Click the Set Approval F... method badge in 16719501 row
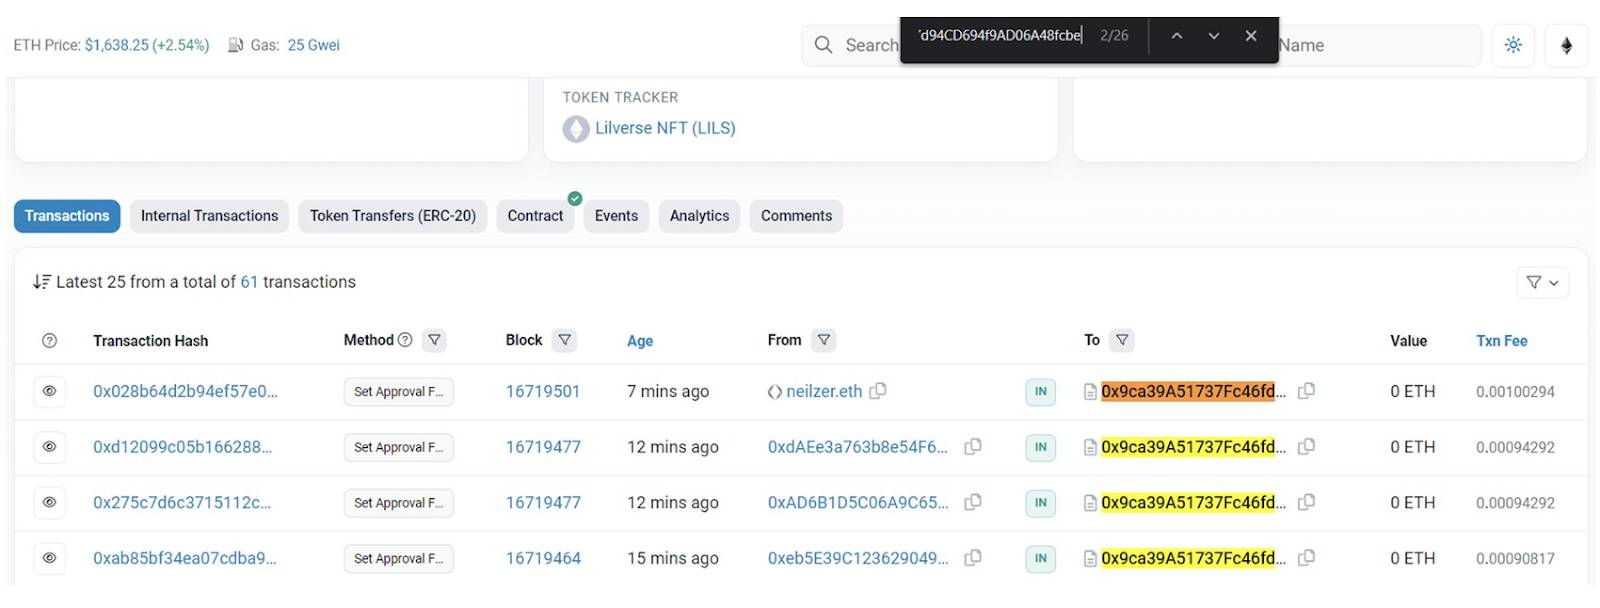Viewport: 1600px width, 608px height. click(398, 392)
